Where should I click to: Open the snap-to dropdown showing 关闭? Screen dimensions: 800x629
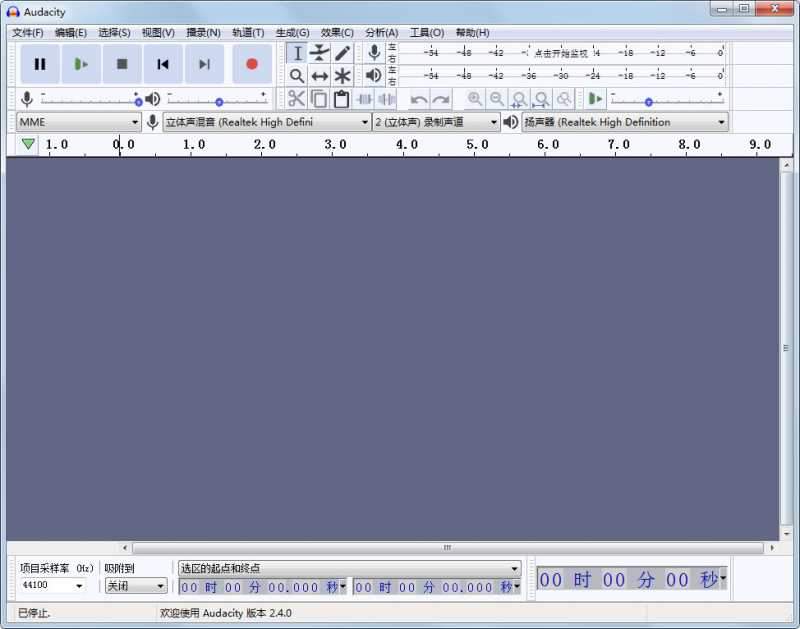135,585
